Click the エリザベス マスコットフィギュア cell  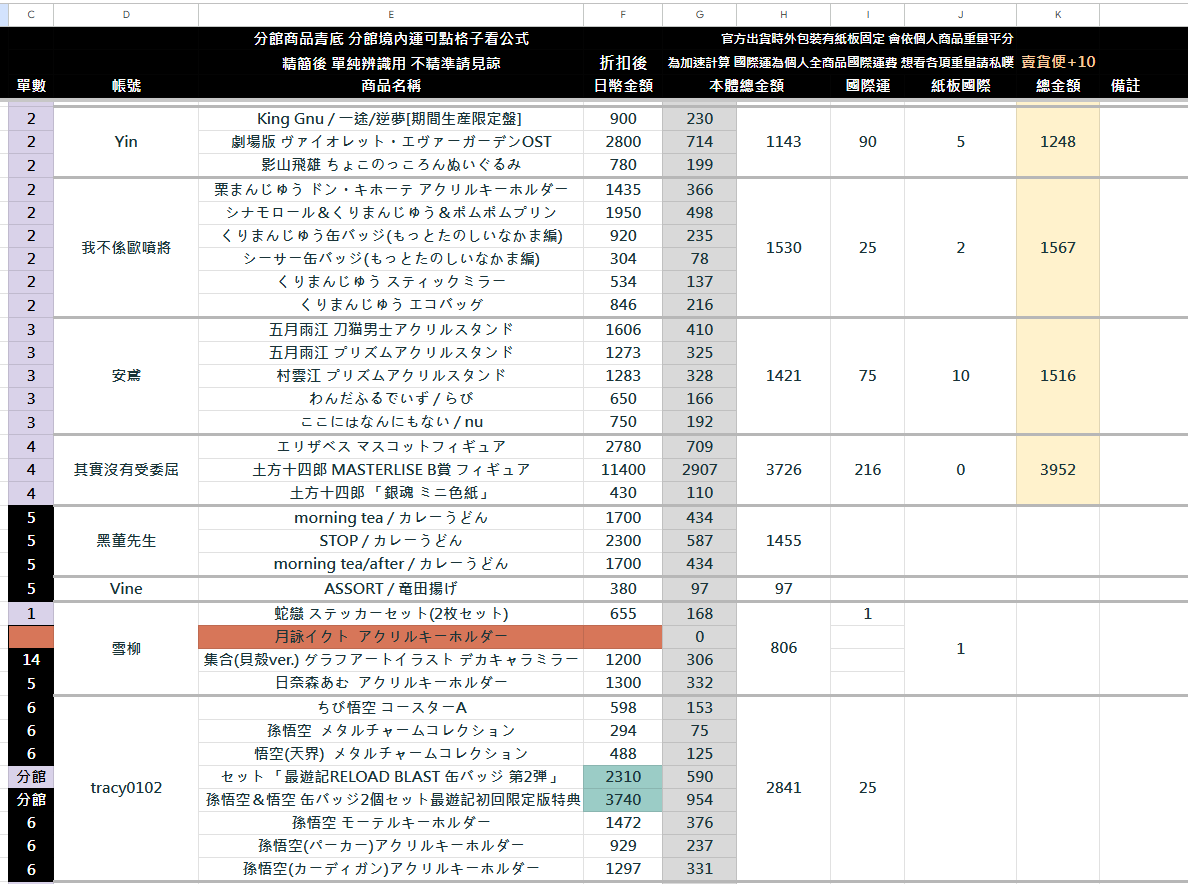391,447
